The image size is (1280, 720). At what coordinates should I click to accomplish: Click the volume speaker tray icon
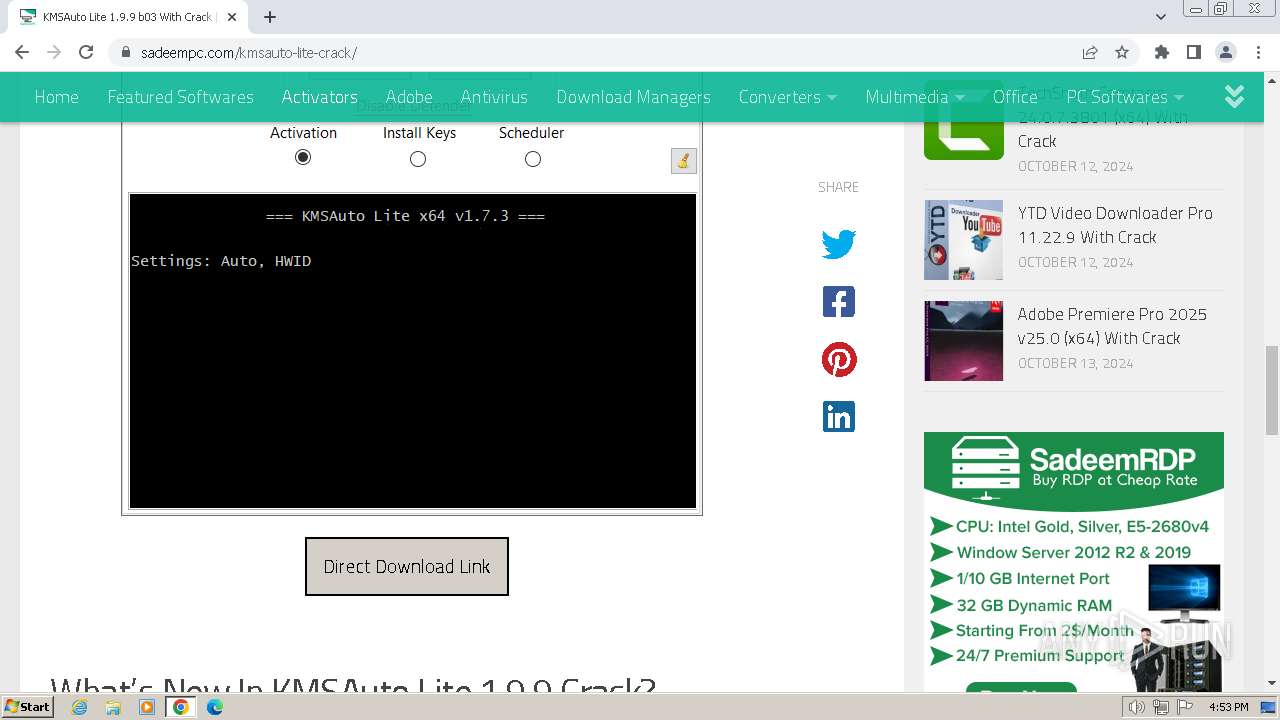[x=1136, y=707]
